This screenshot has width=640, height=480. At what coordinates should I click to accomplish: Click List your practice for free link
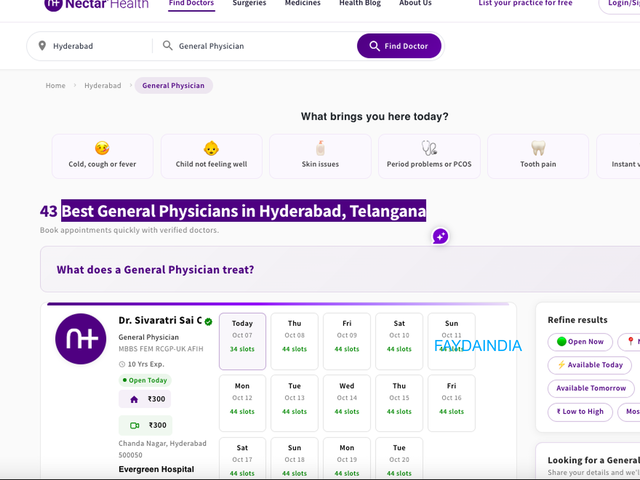[525, 3]
